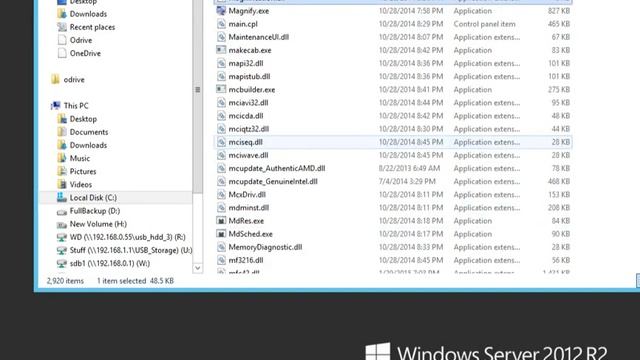
Task: Click the 827 KB size of Magnify.exe
Action: tap(559, 11)
